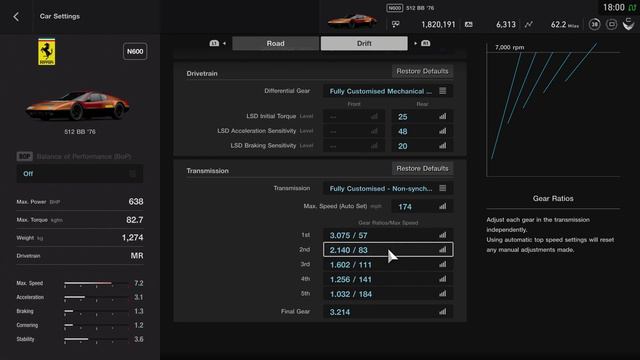Screen dimensions: 640x360
Task: Click the Max. Speed rating bar
Action: click(96, 283)
